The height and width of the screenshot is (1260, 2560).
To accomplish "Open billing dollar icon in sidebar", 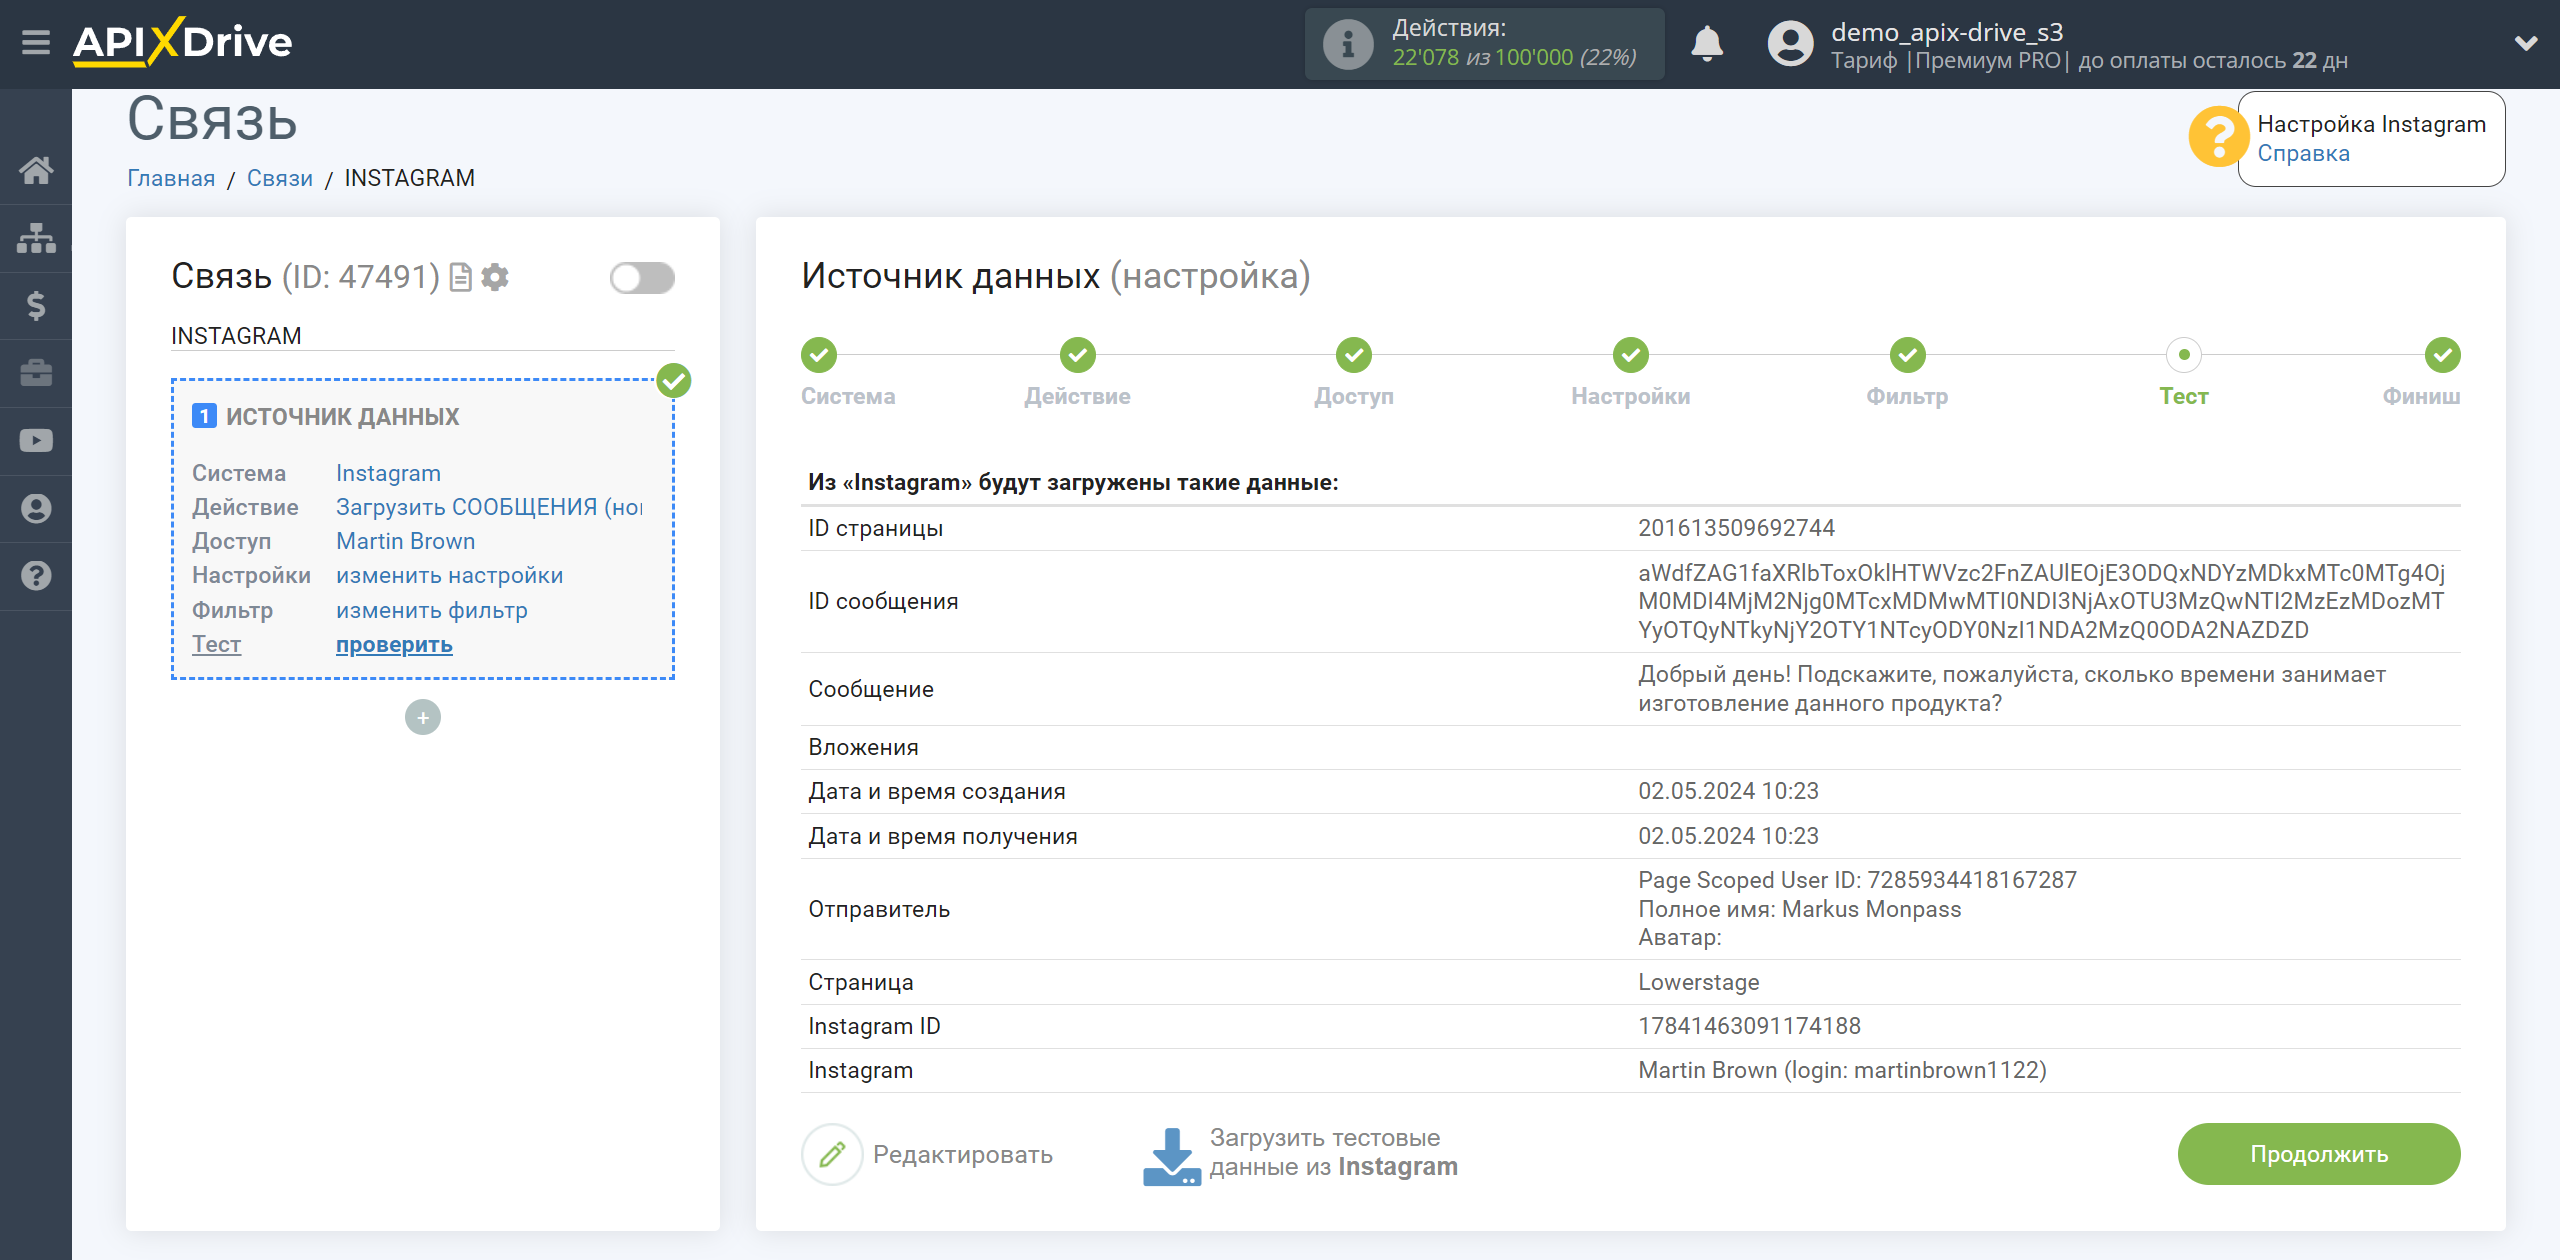I will (x=36, y=305).
